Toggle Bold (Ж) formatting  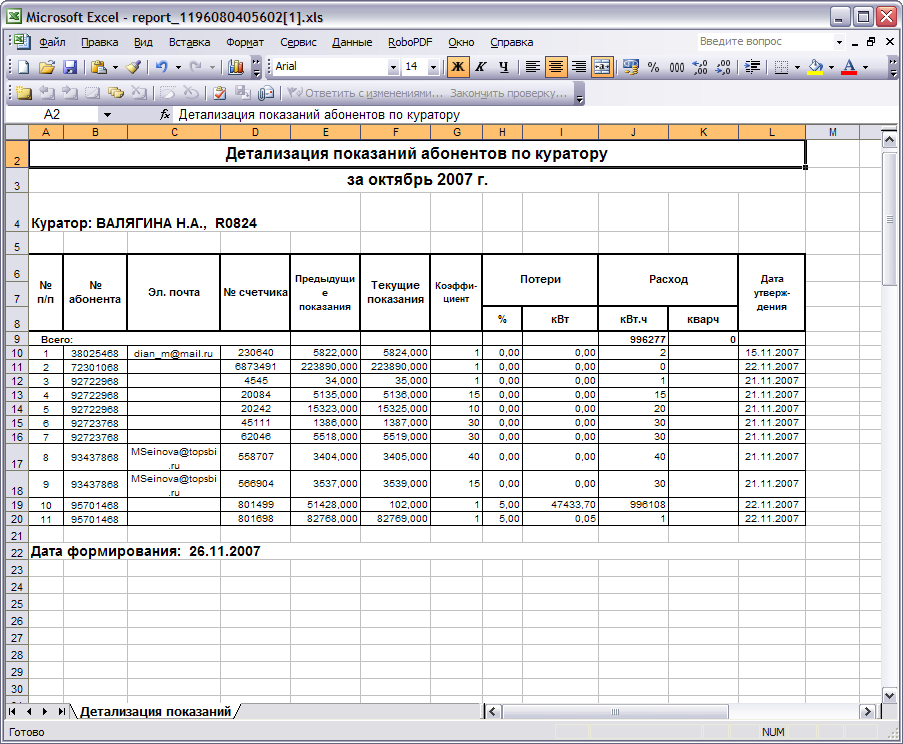(x=458, y=67)
